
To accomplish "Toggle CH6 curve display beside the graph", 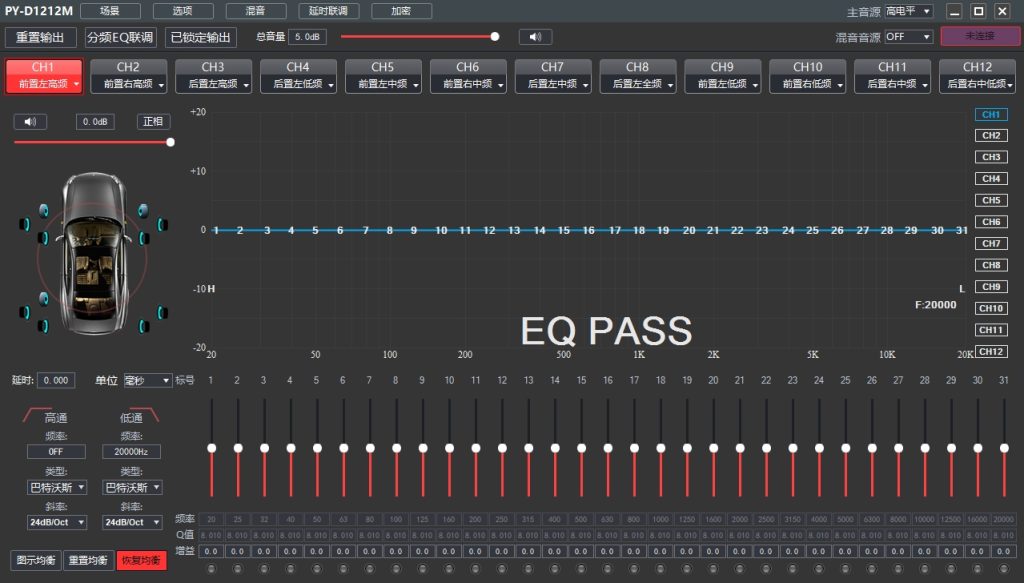I will (991, 221).
